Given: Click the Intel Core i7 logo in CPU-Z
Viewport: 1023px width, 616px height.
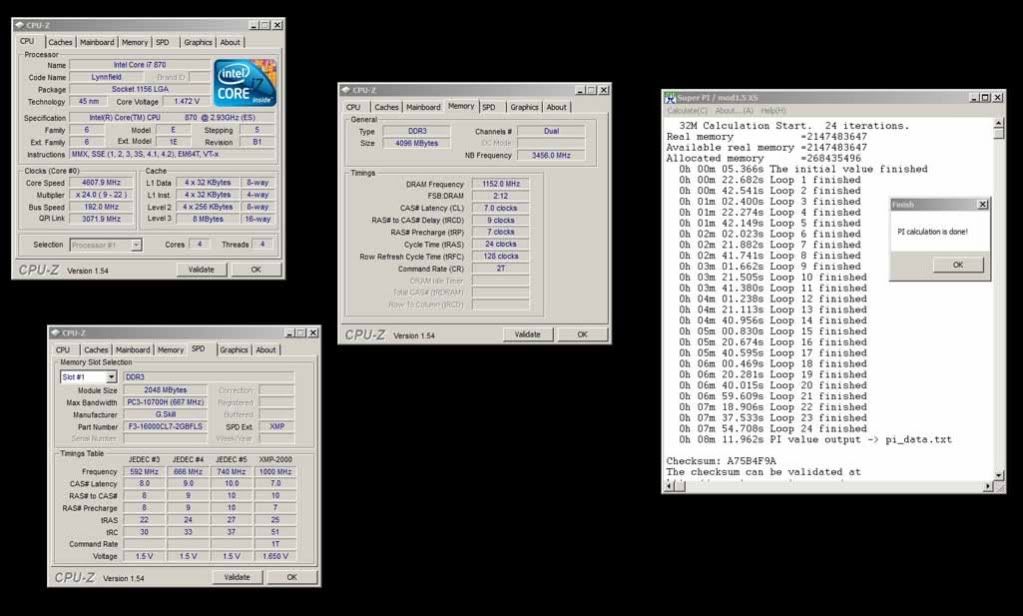Looking at the screenshot, I should coord(245,83).
